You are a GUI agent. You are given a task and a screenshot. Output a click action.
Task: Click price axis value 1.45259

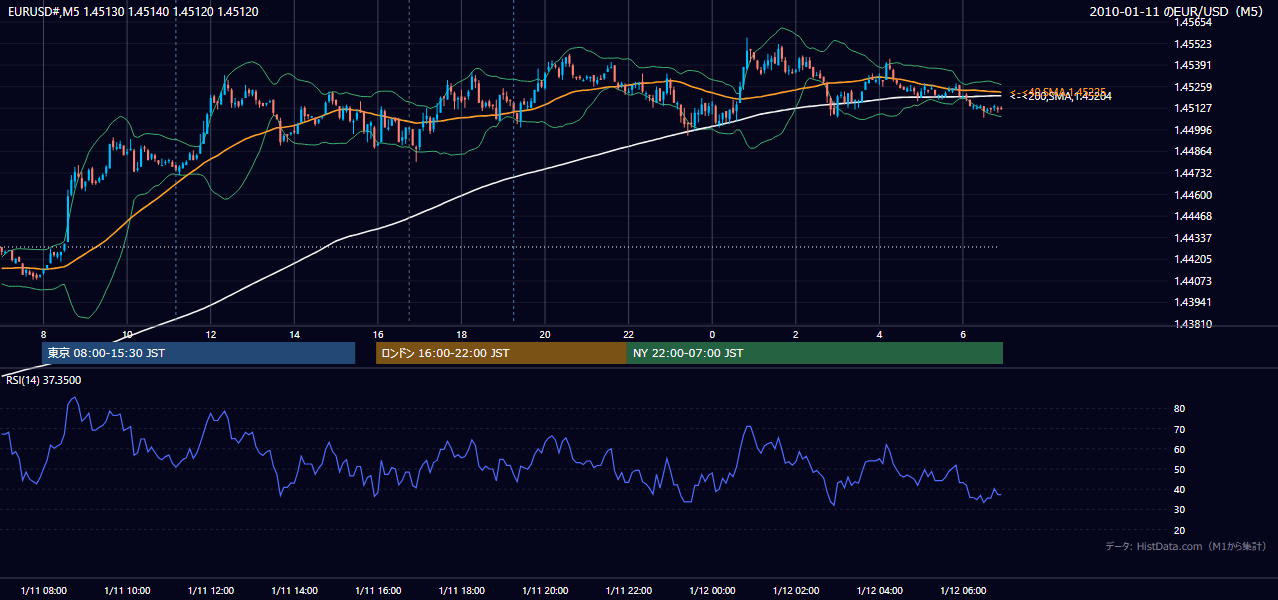click(1193, 87)
